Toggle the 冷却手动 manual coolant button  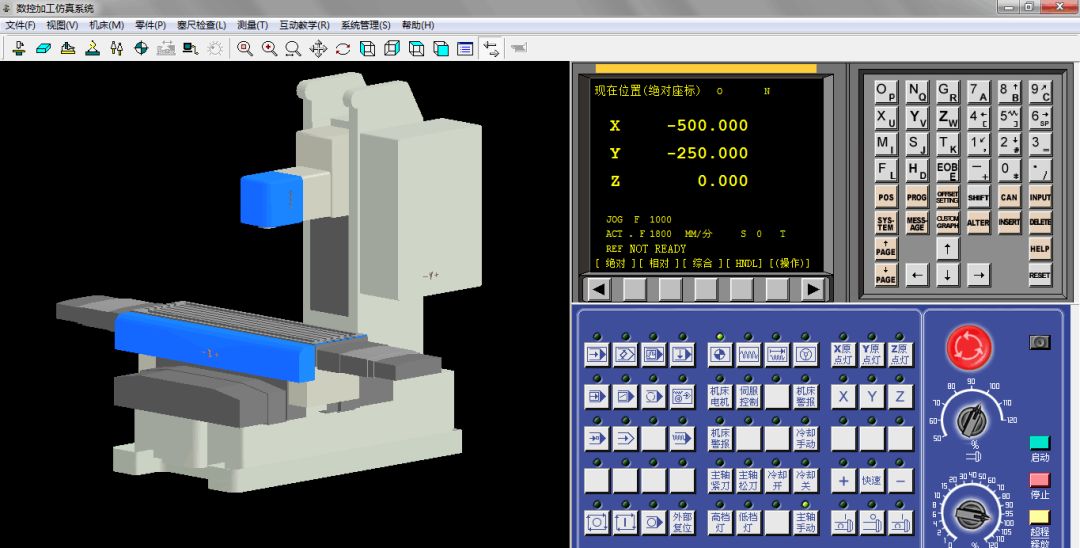pyautogui.click(x=805, y=439)
